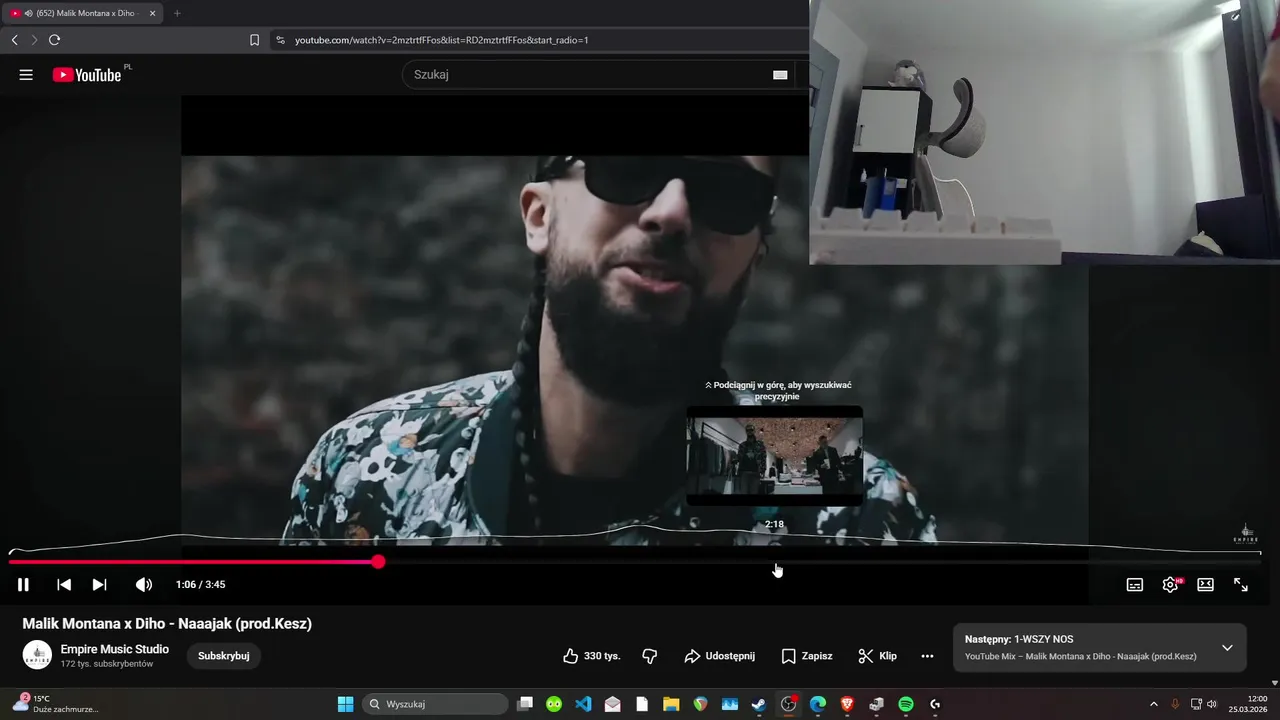1280x720 pixels.
Task: Open the on-screen keyboard in search box
Action: click(780, 75)
